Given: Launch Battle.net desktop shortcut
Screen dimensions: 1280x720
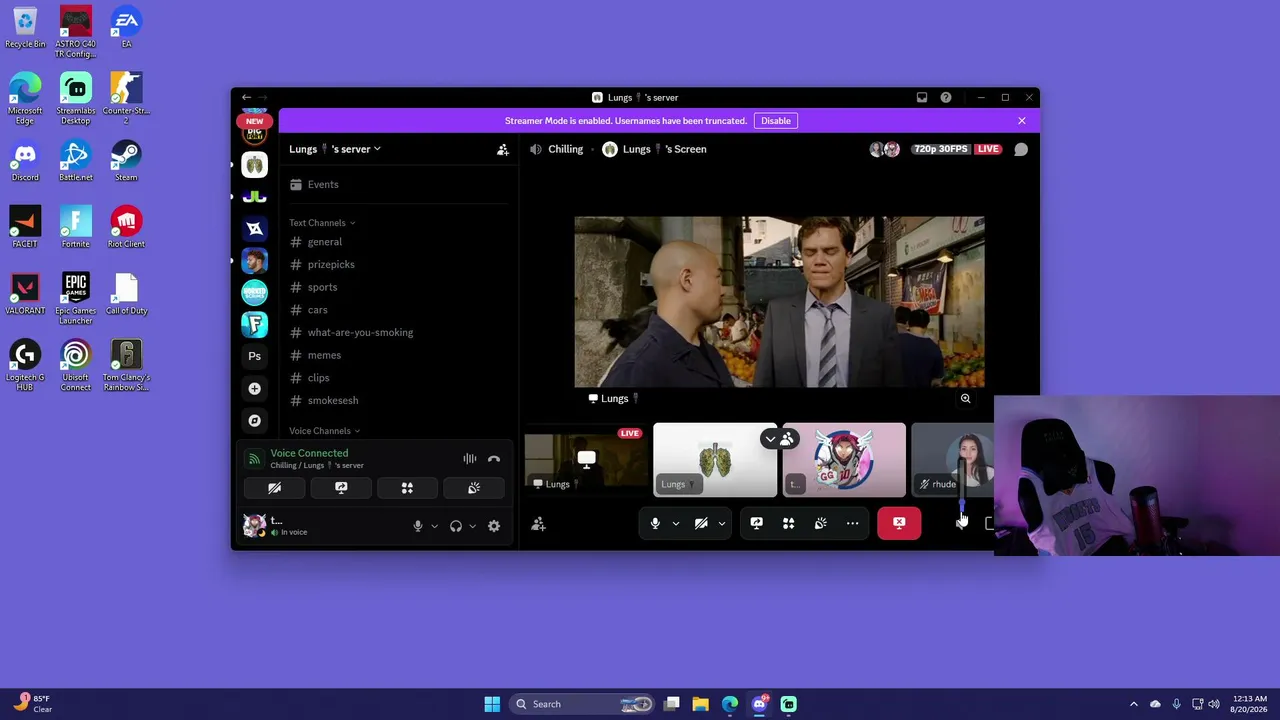Looking at the screenshot, I should [x=76, y=160].
